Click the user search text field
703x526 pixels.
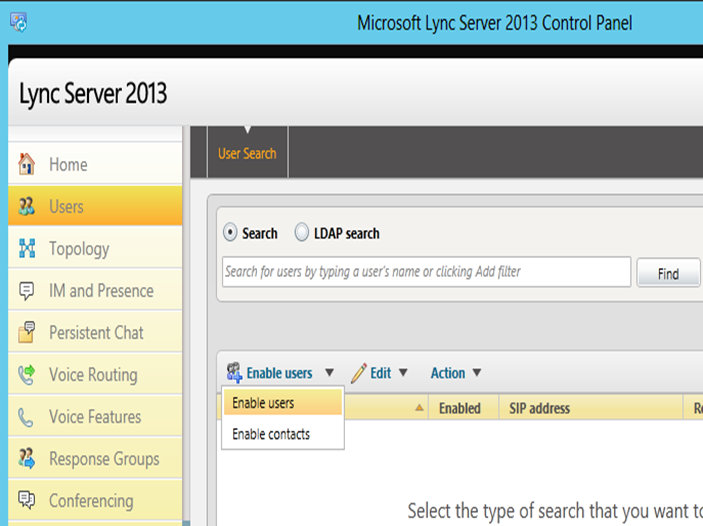(426, 272)
